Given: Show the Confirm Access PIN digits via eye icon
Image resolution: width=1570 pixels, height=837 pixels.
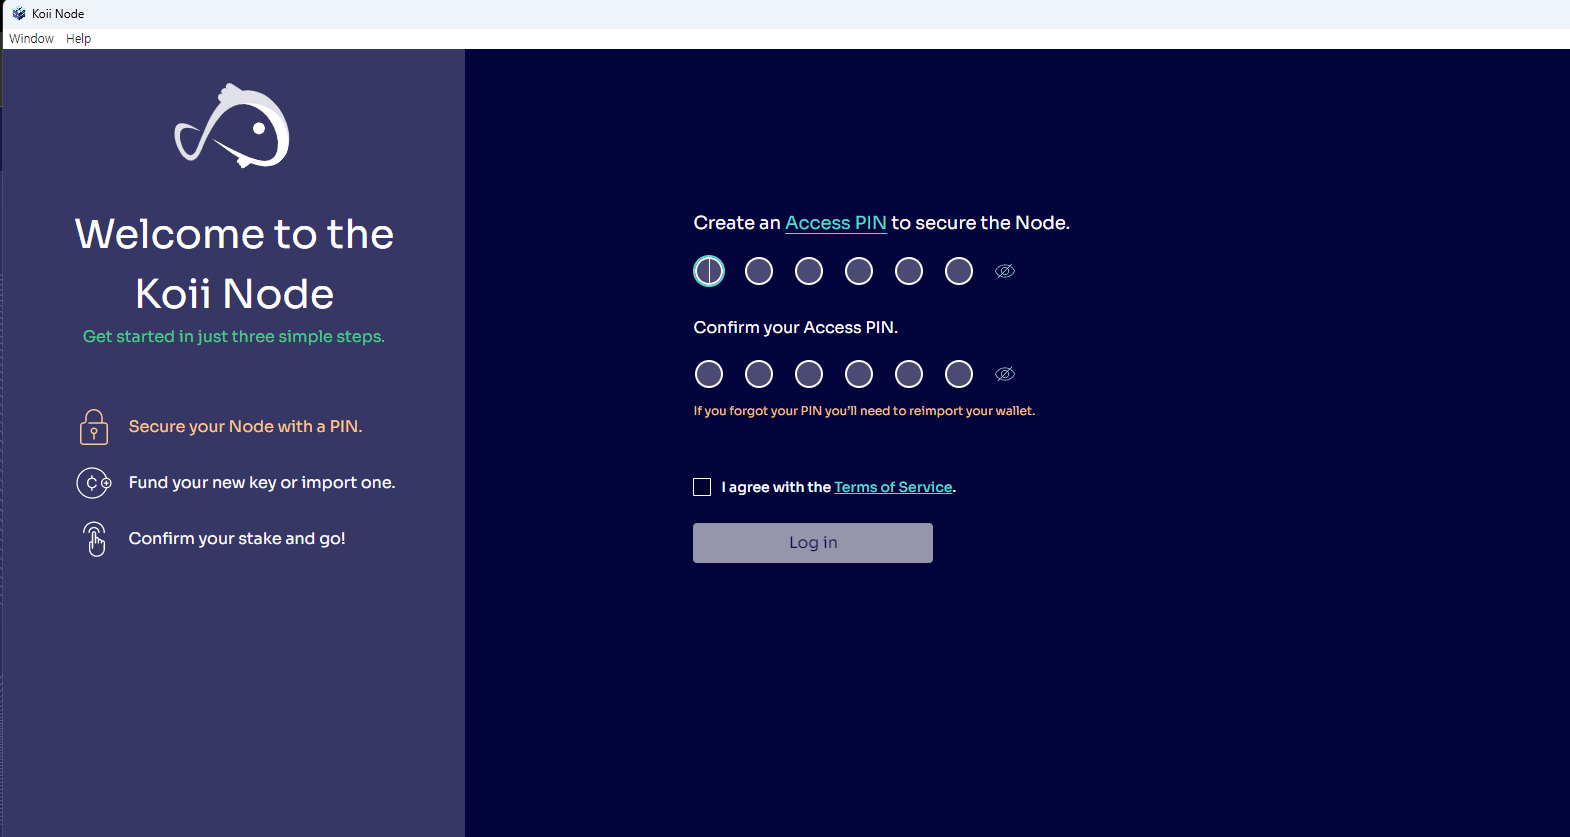Looking at the screenshot, I should pyautogui.click(x=1005, y=374).
